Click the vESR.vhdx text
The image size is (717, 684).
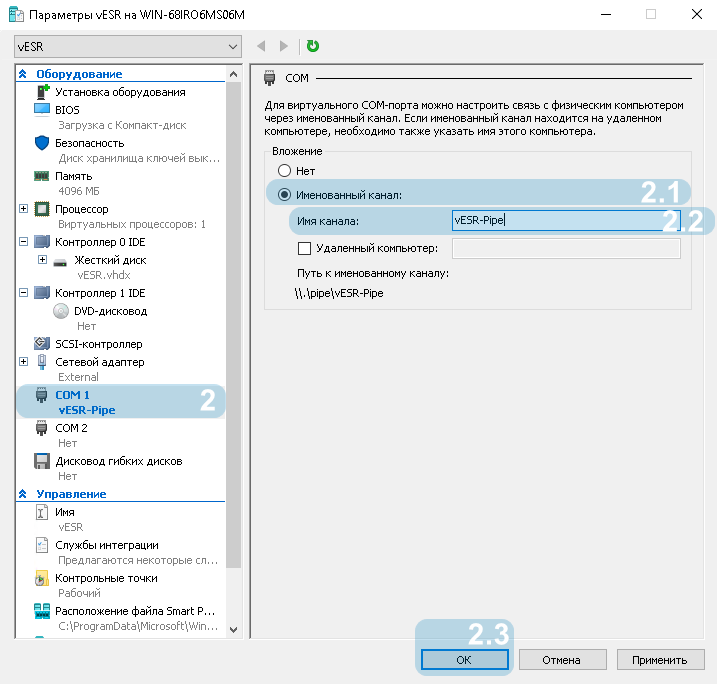[104, 275]
